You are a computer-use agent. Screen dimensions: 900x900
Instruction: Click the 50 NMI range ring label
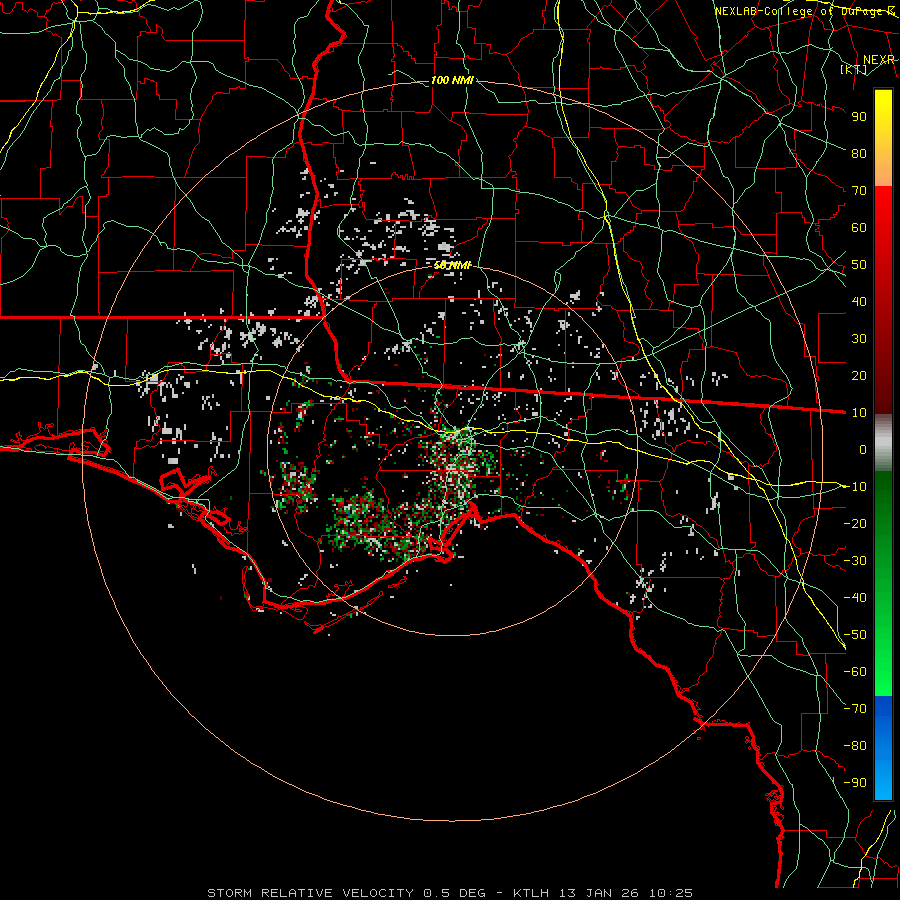pyautogui.click(x=452, y=265)
